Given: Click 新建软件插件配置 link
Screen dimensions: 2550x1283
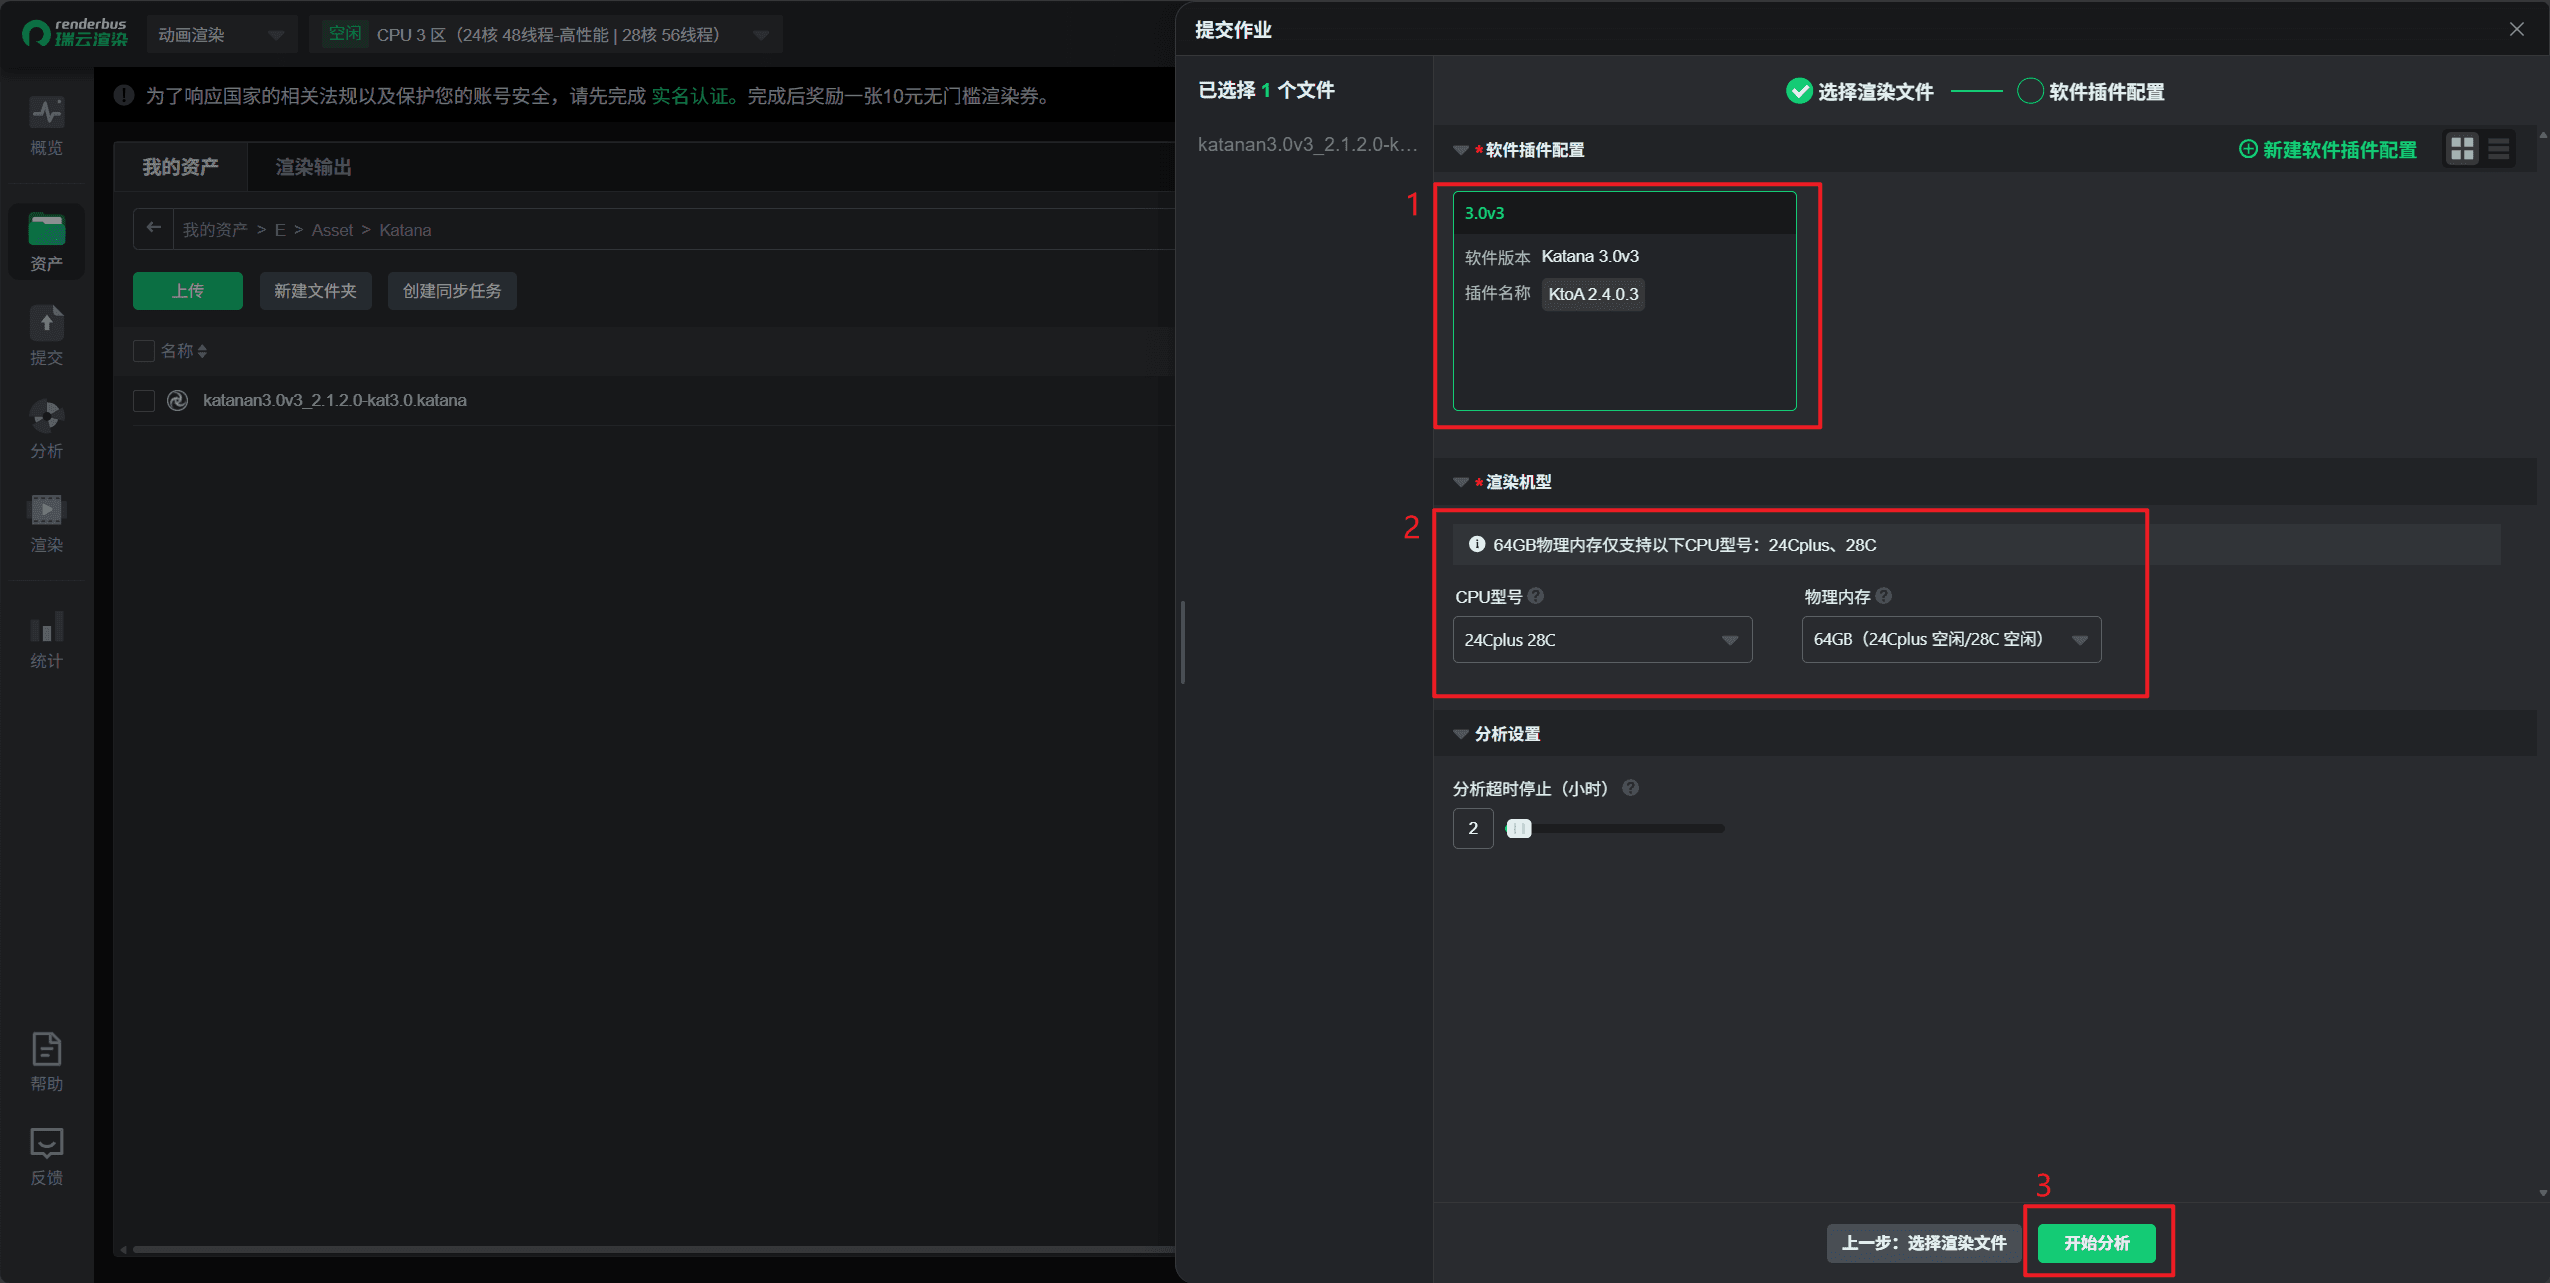Looking at the screenshot, I should [x=2327, y=149].
